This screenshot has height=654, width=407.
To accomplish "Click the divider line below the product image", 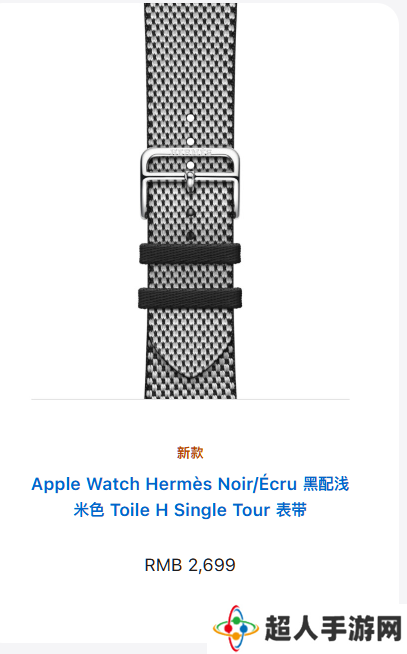I will tap(190, 400).
